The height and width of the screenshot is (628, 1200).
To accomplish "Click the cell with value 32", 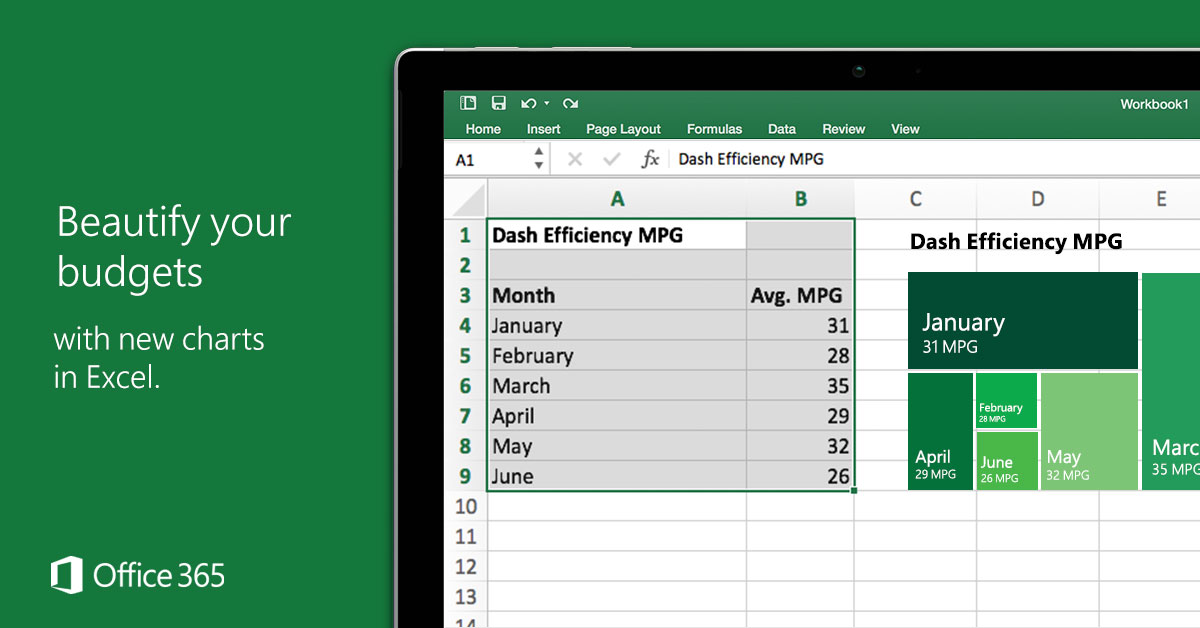I will (x=800, y=446).
